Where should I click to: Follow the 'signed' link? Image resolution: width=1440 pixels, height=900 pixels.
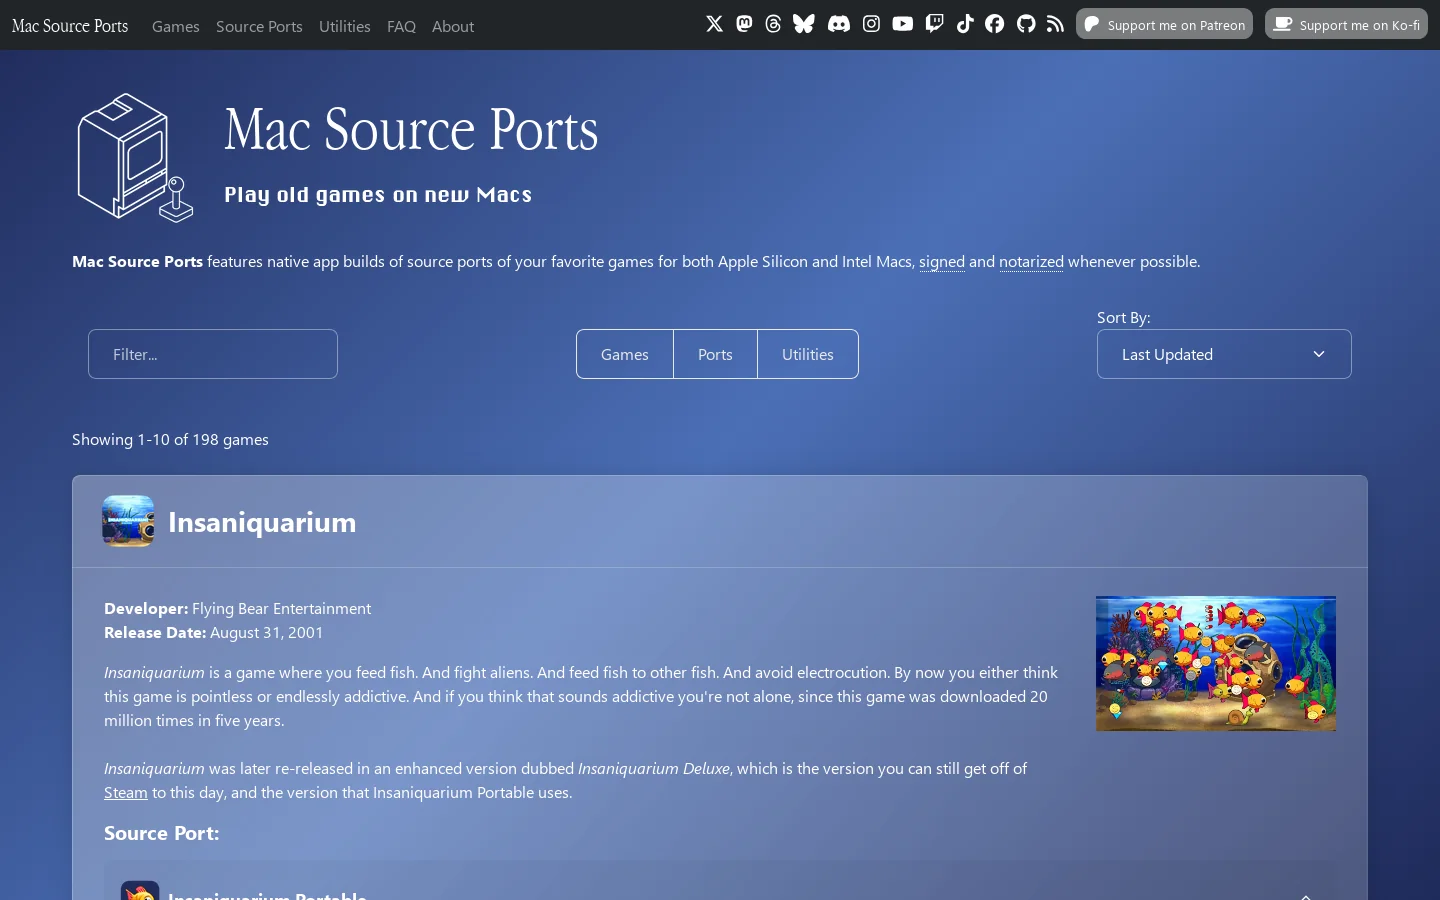coord(942,262)
